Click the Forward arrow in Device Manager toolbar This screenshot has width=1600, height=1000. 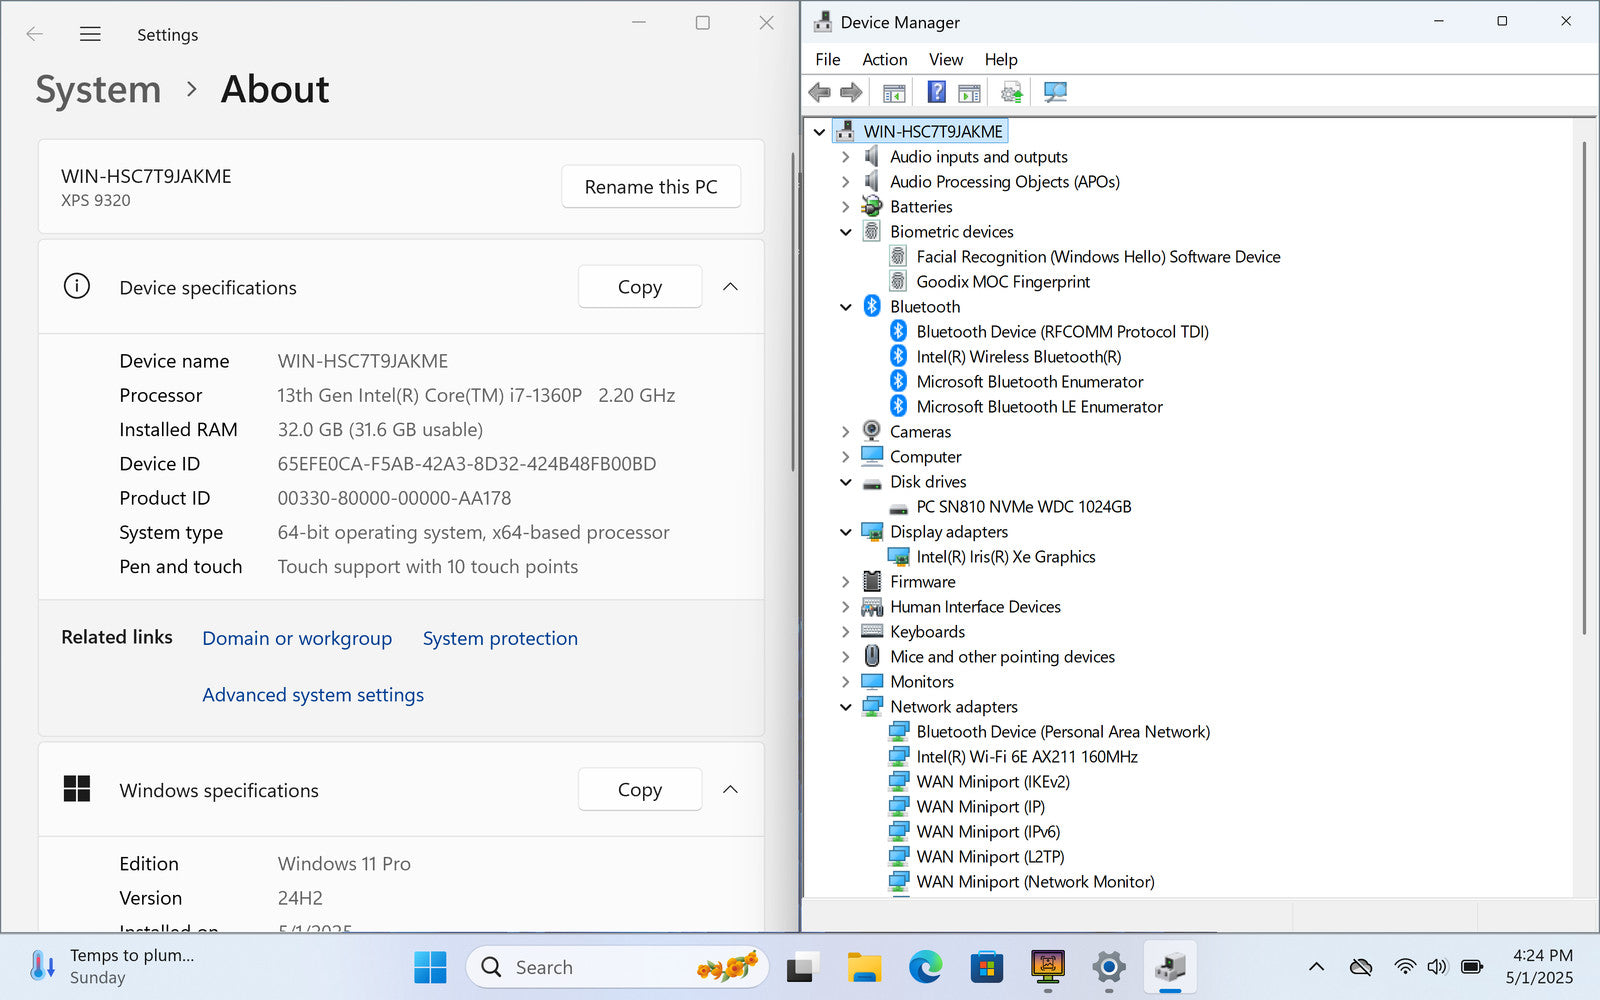(x=851, y=93)
